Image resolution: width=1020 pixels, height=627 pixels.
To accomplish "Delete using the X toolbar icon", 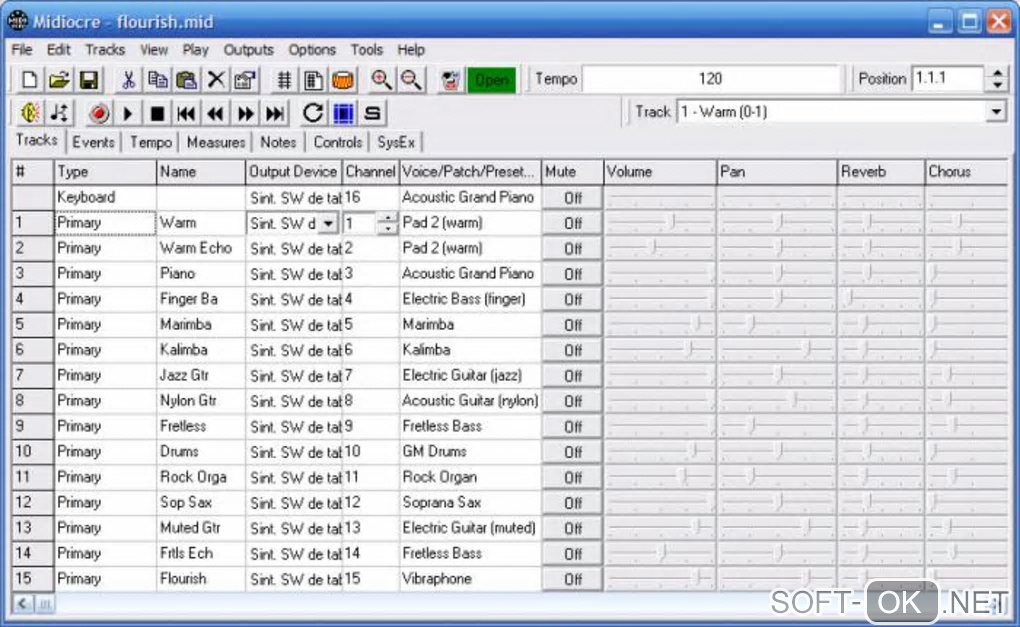I will coord(216,80).
